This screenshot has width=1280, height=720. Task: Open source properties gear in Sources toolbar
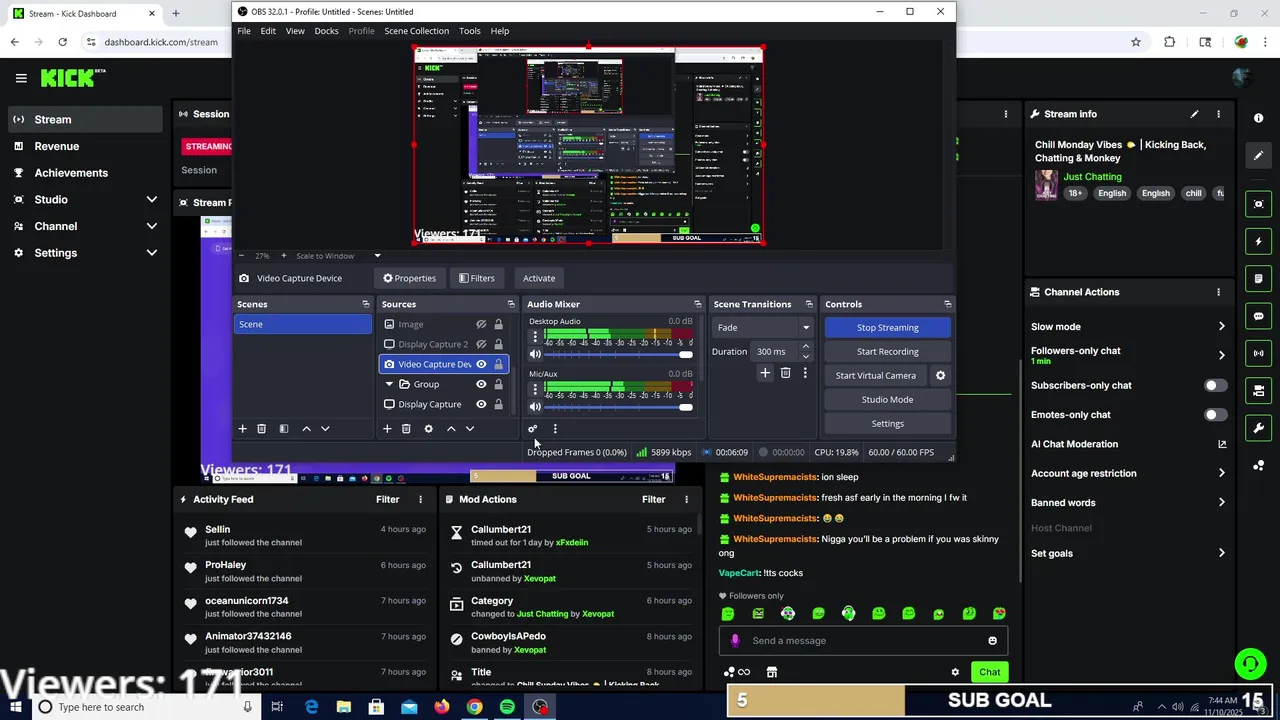tap(429, 428)
